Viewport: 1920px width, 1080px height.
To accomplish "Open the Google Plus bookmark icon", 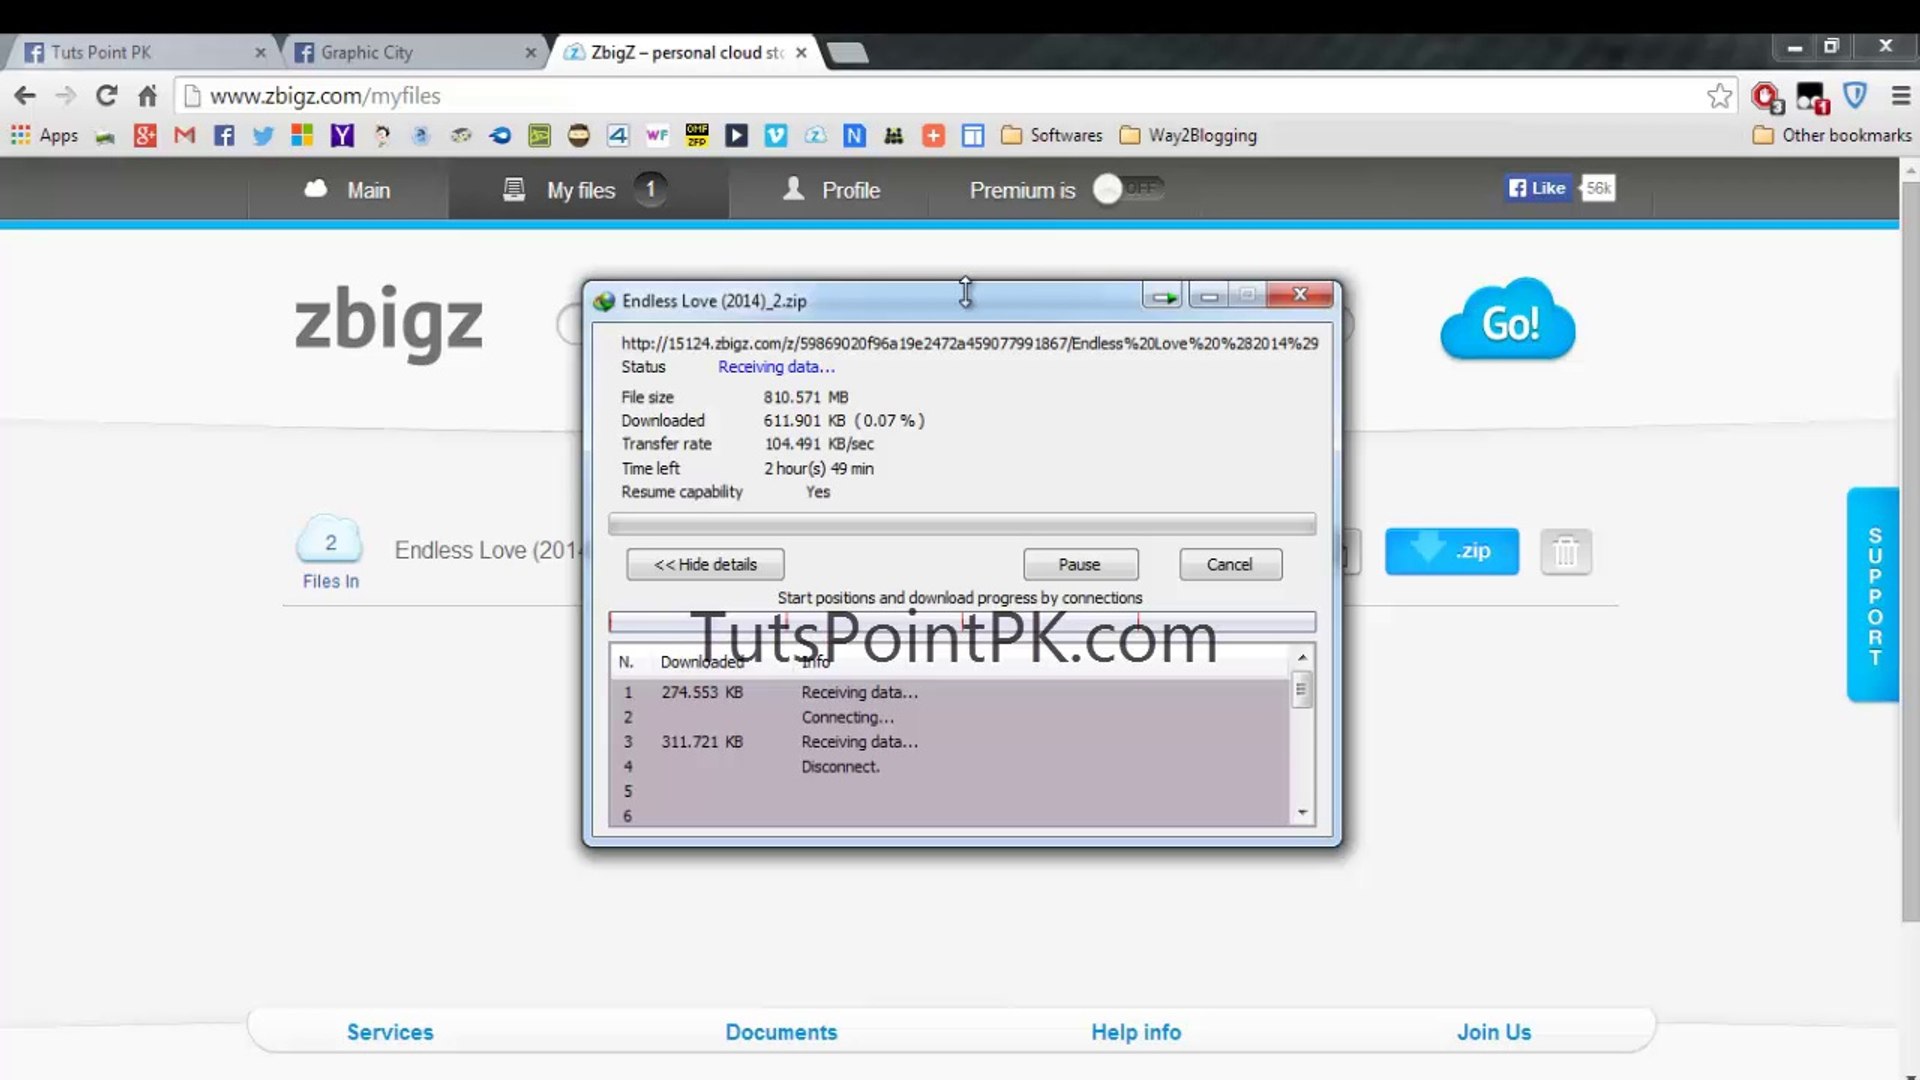I will [x=145, y=135].
